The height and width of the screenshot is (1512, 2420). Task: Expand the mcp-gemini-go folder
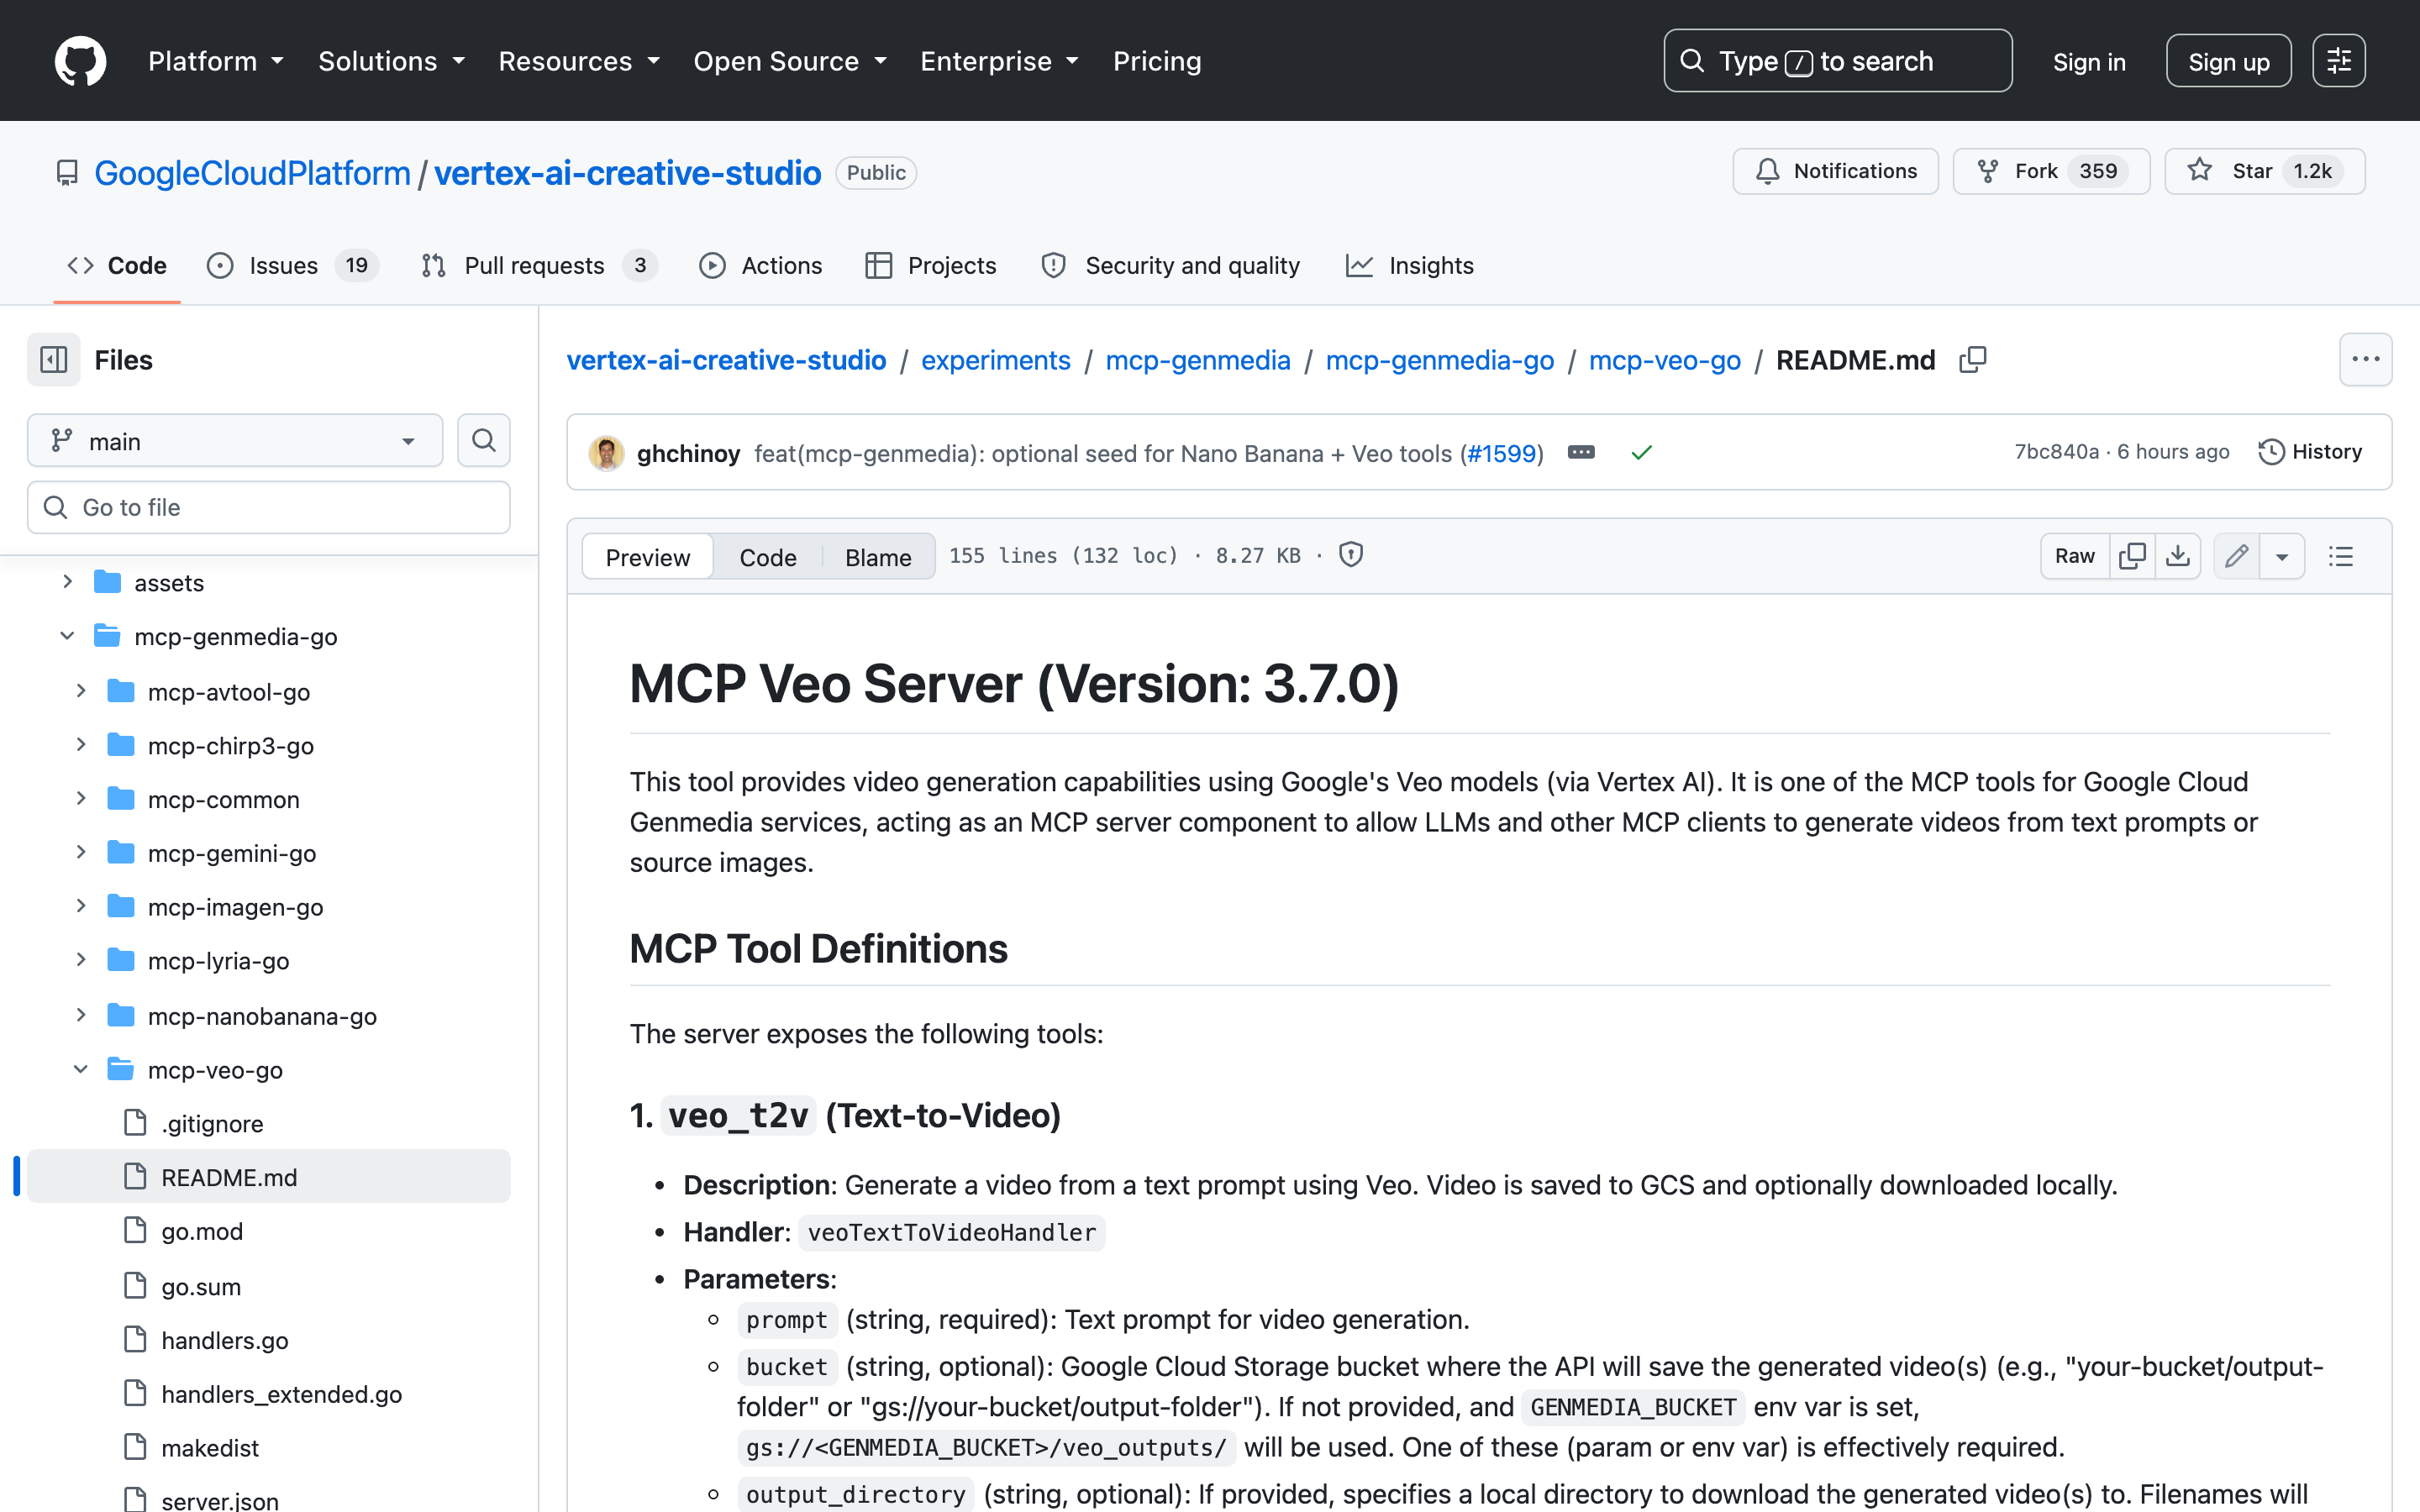click(81, 853)
